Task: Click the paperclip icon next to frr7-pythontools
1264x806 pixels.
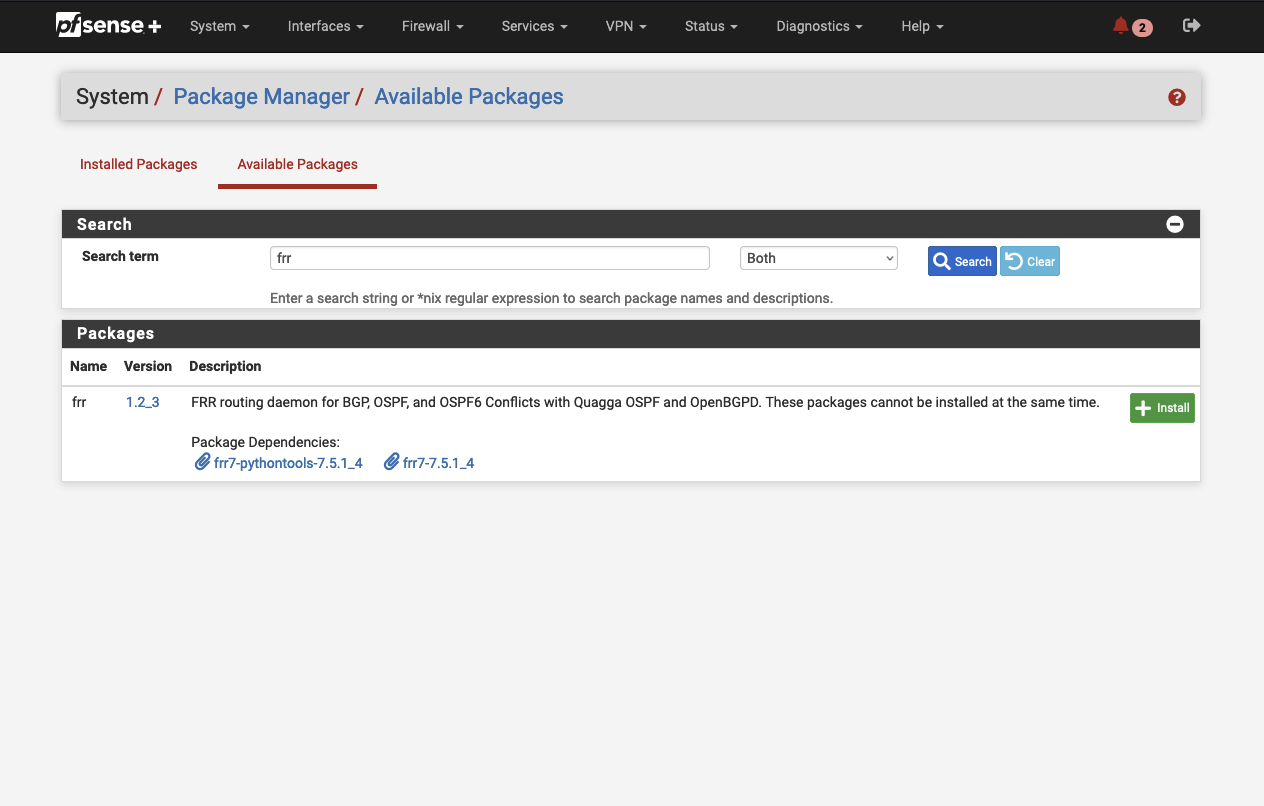Action: pos(203,462)
